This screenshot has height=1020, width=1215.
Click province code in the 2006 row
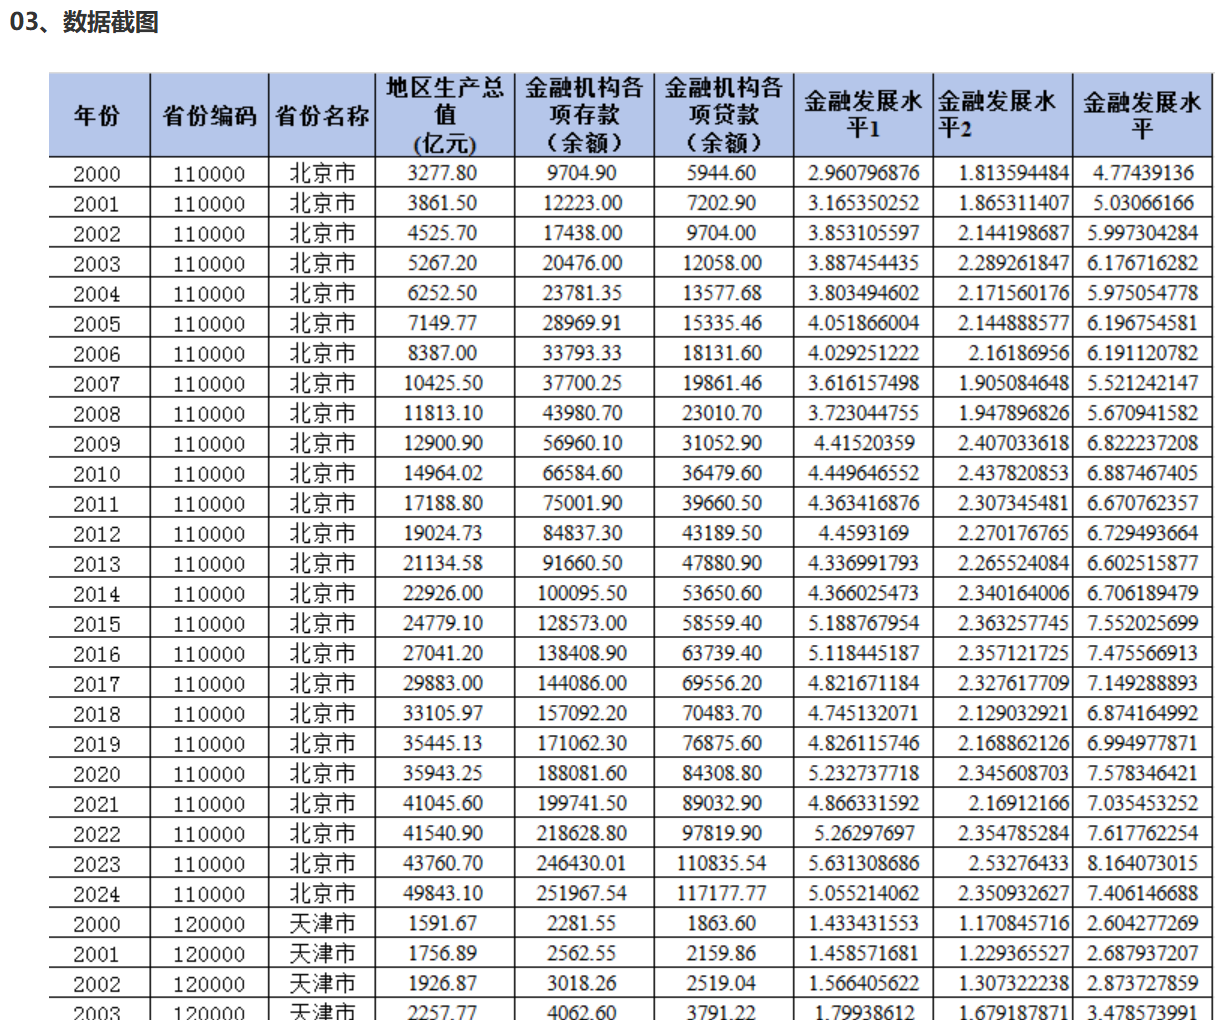(208, 353)
